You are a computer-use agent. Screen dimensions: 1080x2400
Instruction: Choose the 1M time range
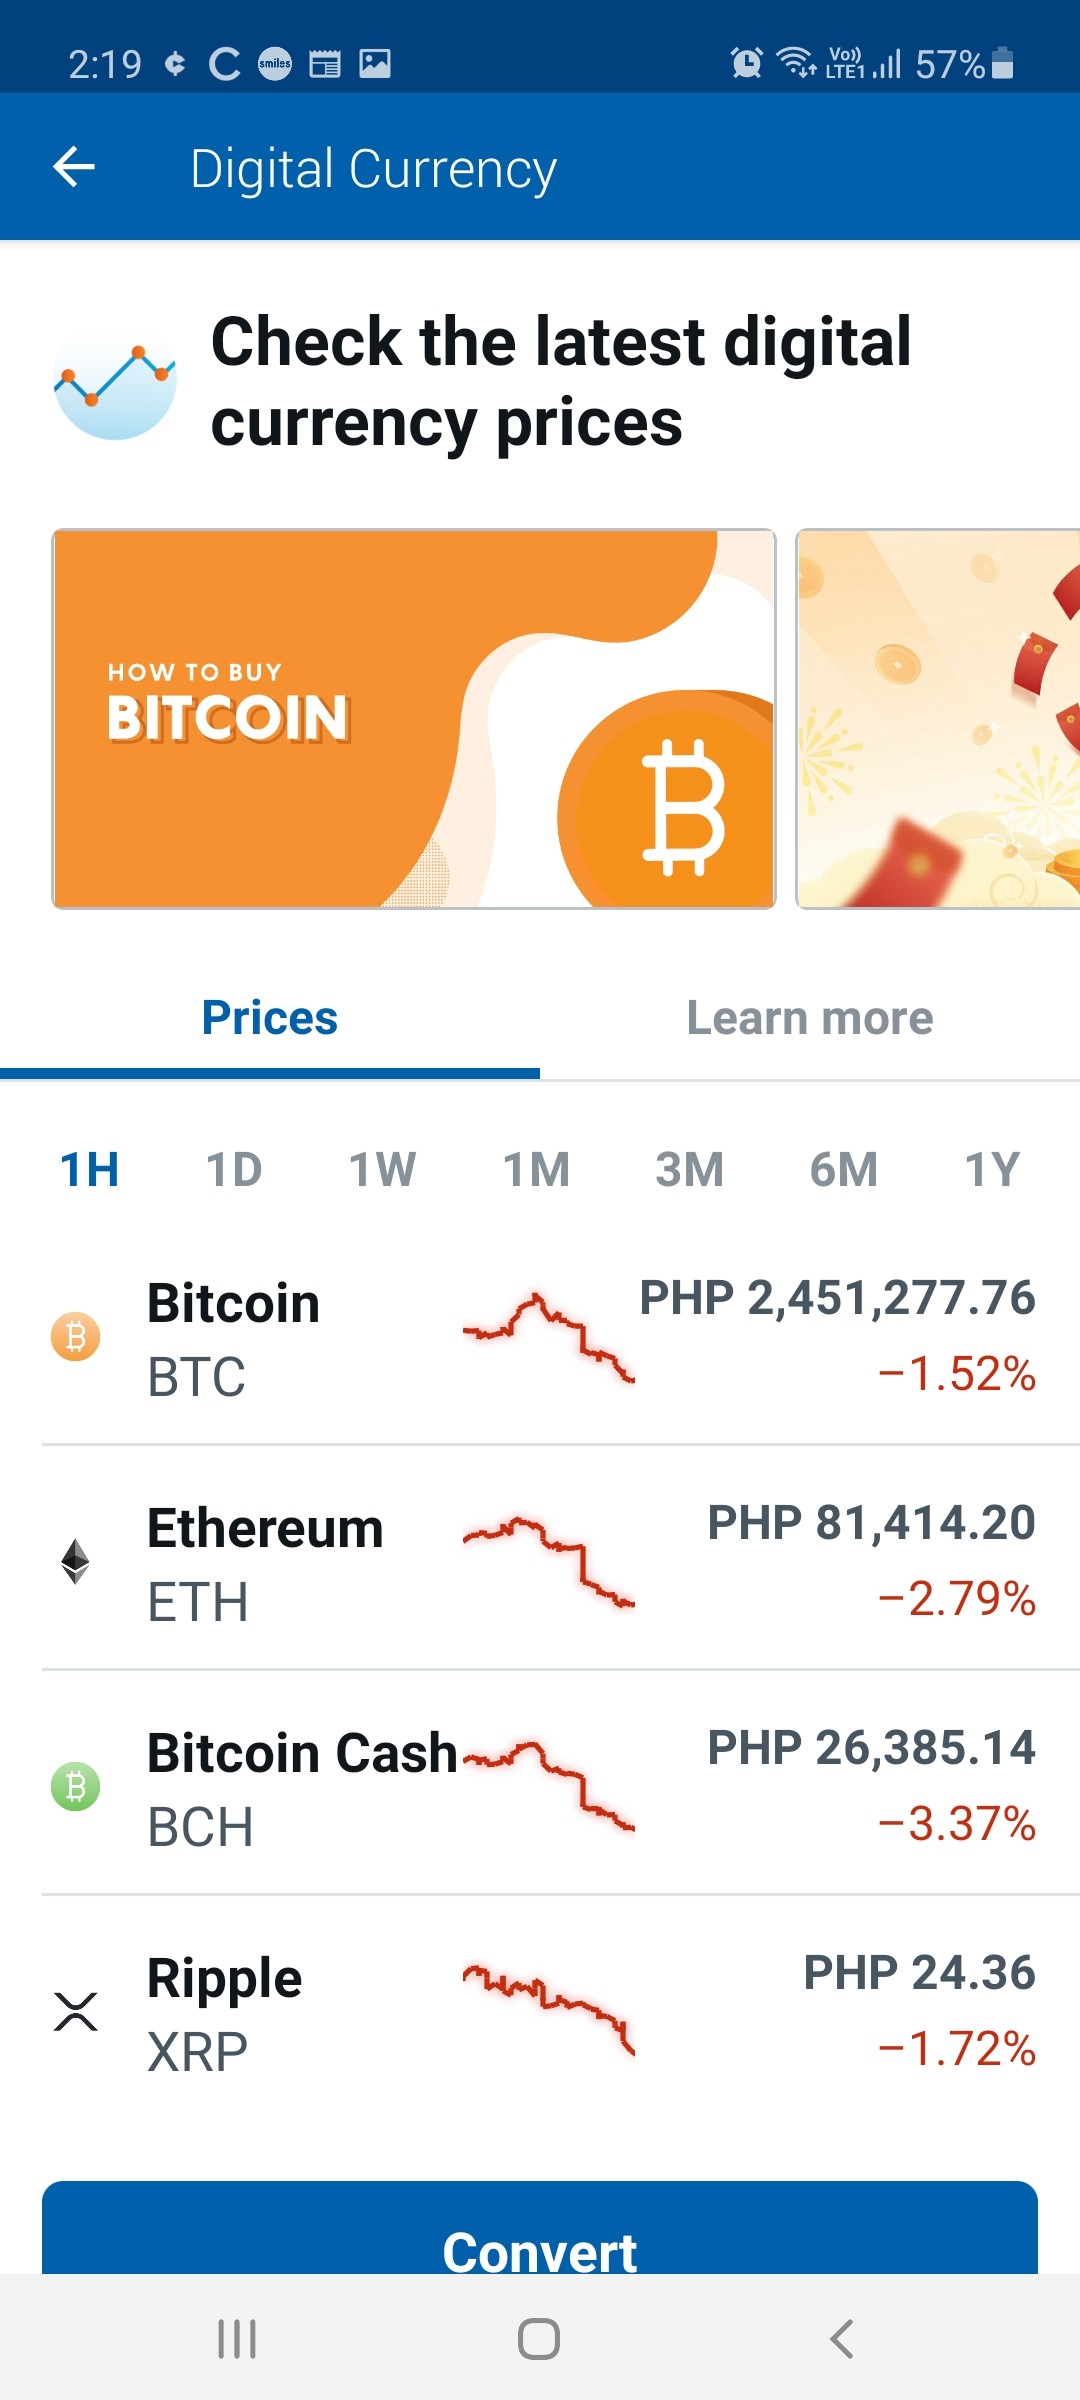pos(537,1170)
